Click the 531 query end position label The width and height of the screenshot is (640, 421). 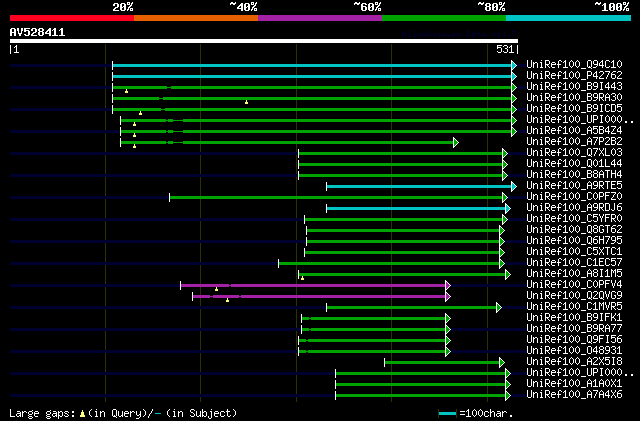click(x=504, y=49)
